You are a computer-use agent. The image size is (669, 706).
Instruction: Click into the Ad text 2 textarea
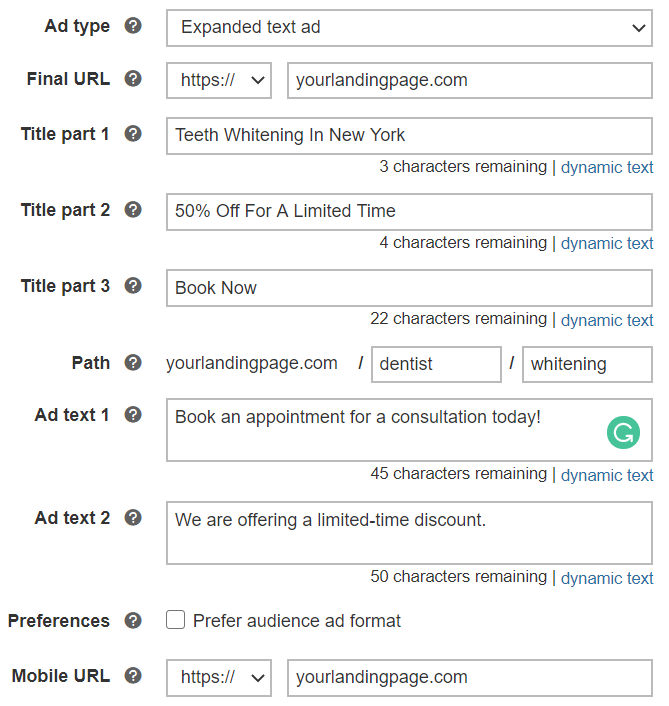[x=409, y=533]
